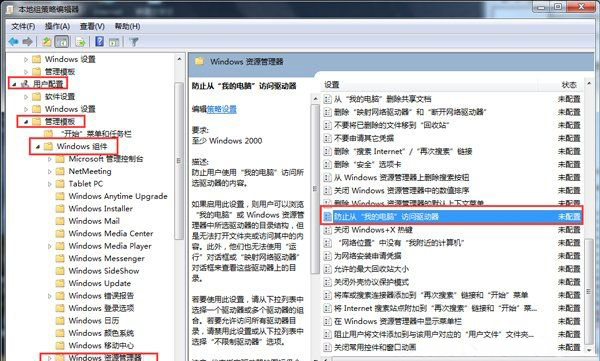This screenshot has width=600, height=361.
Task: Click the folder icon of Windows Messenger
Action: (60, 258)
